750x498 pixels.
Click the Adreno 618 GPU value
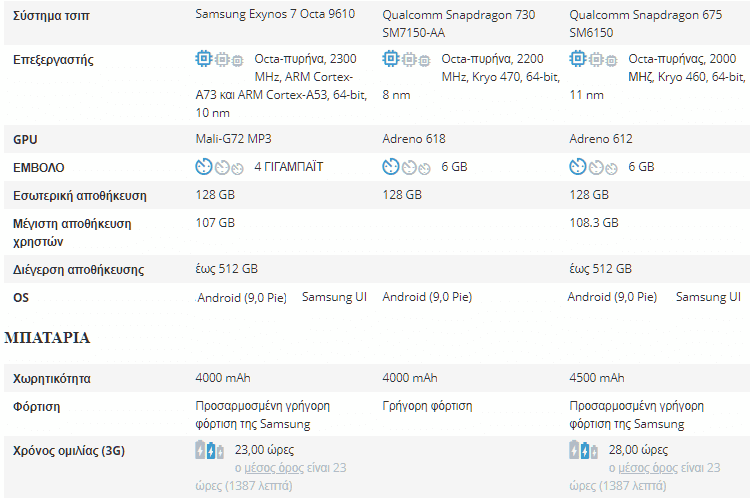[x=414, y=139]
